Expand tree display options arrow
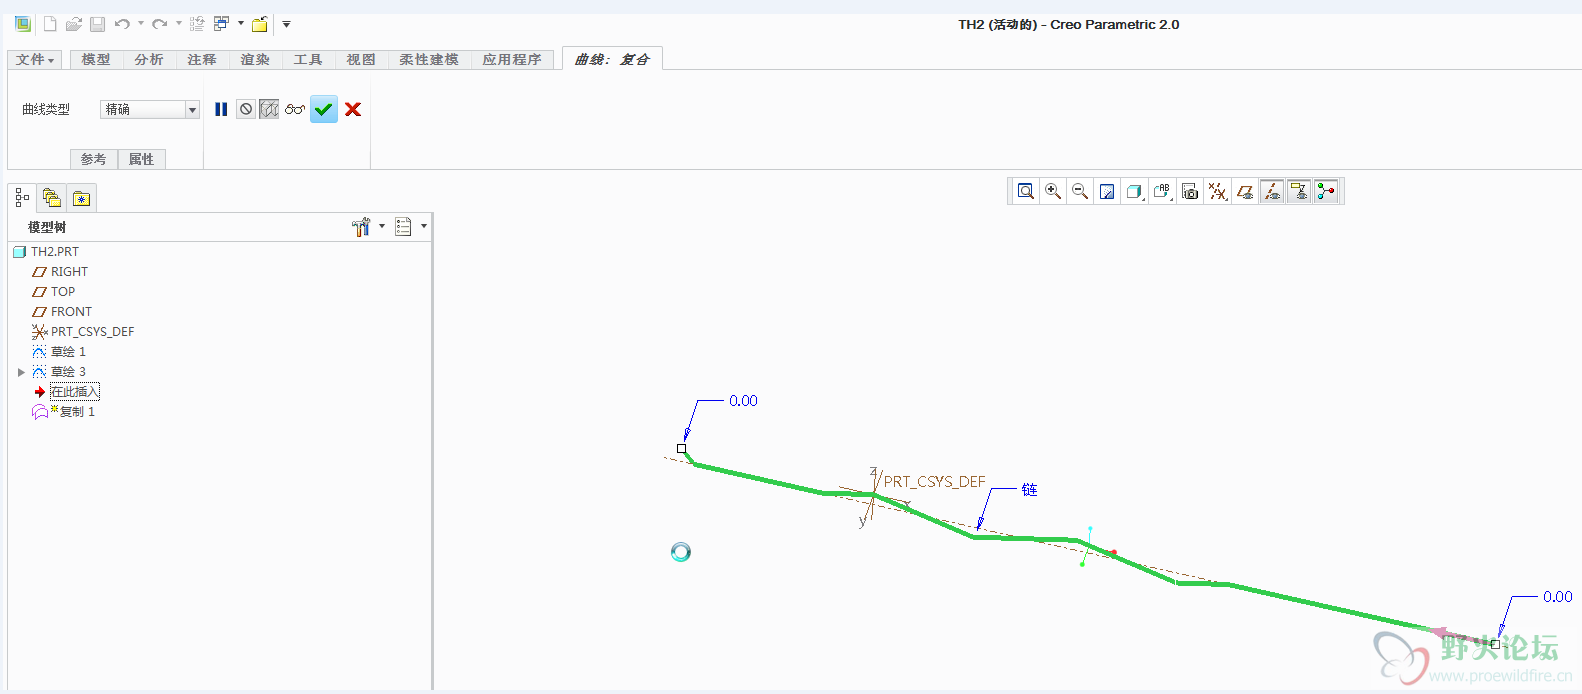 point(424,227)
